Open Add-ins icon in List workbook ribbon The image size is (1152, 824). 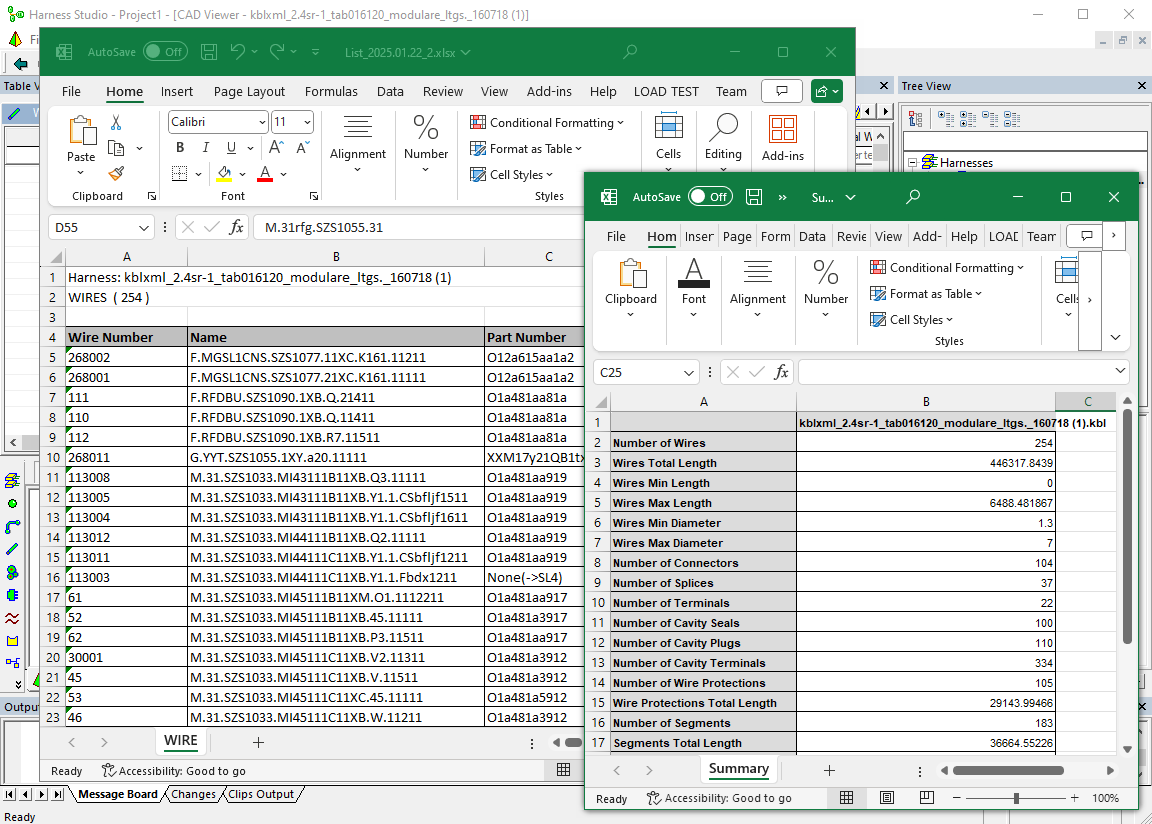coord(782,136)
